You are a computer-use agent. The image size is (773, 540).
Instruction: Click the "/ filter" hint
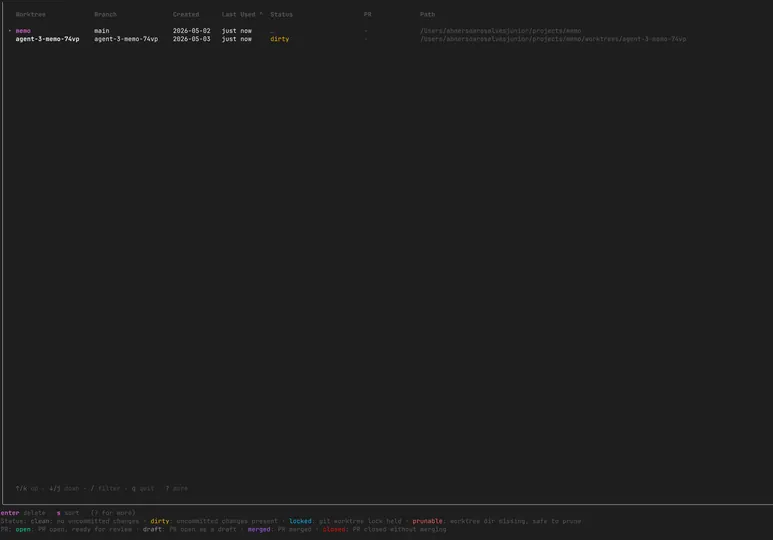[x=105, y=488]
